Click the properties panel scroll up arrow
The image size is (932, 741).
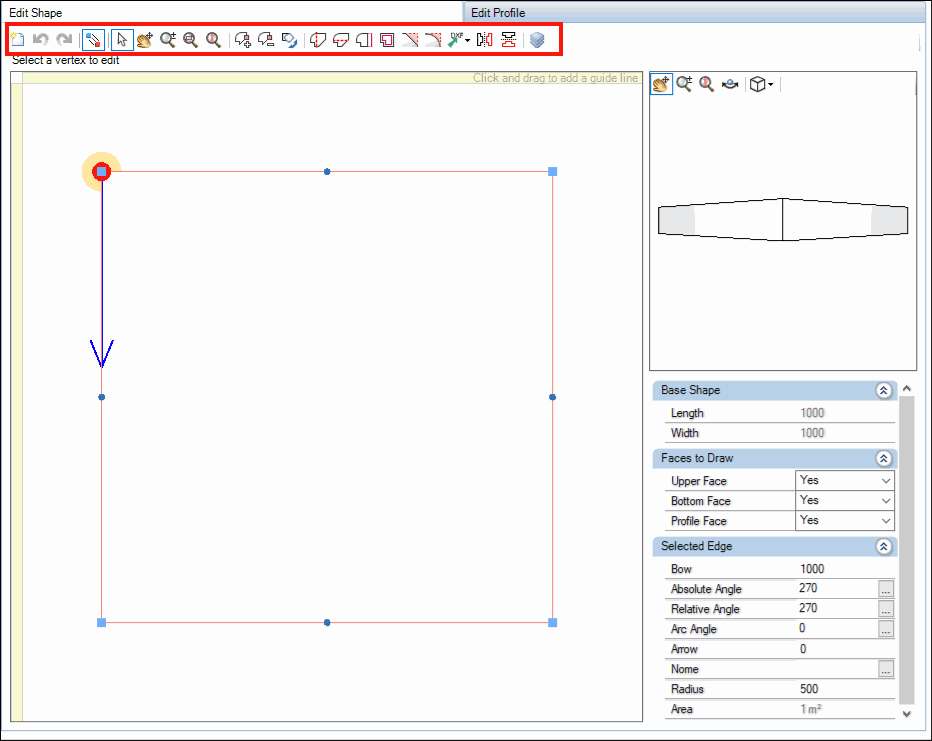pos(906,388)
